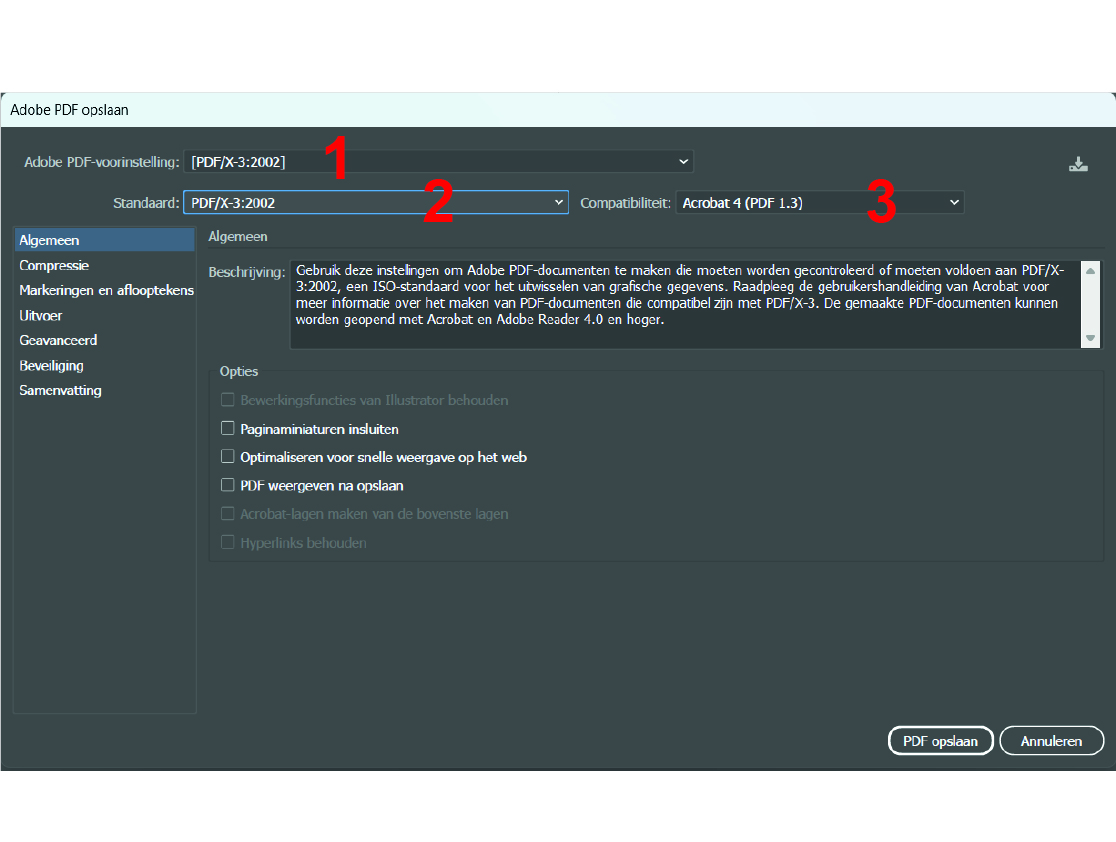Click the Annuleren button
This screenshot has height=842, width=1116.
coord(1051,741)
